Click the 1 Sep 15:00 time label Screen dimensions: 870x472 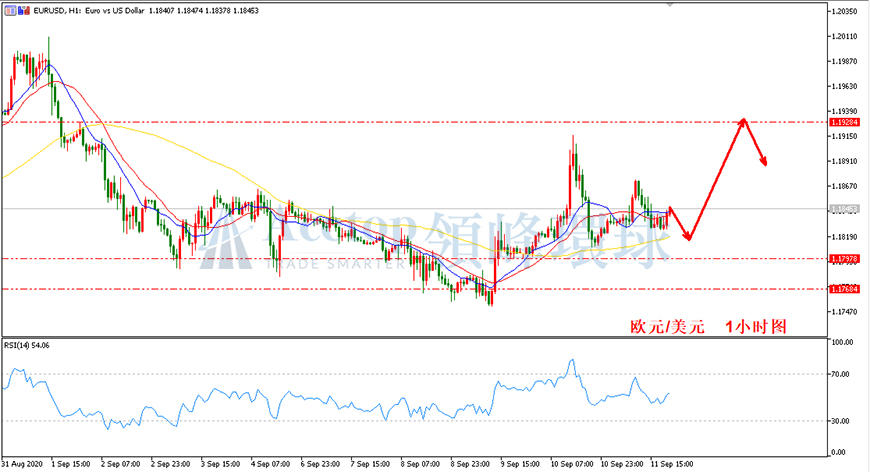click(x=70, y=464)
